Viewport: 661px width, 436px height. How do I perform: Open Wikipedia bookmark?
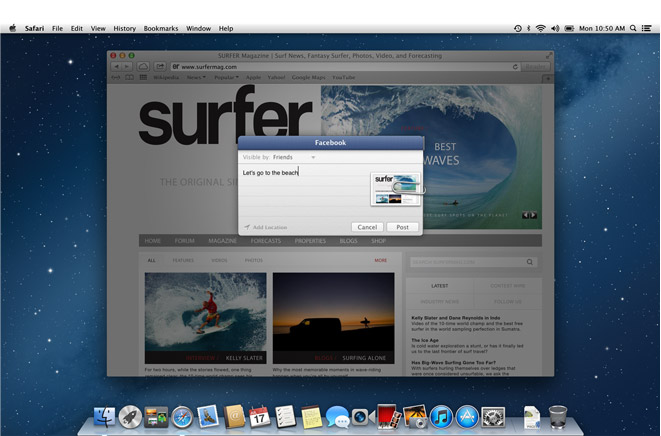click(166, 78)
